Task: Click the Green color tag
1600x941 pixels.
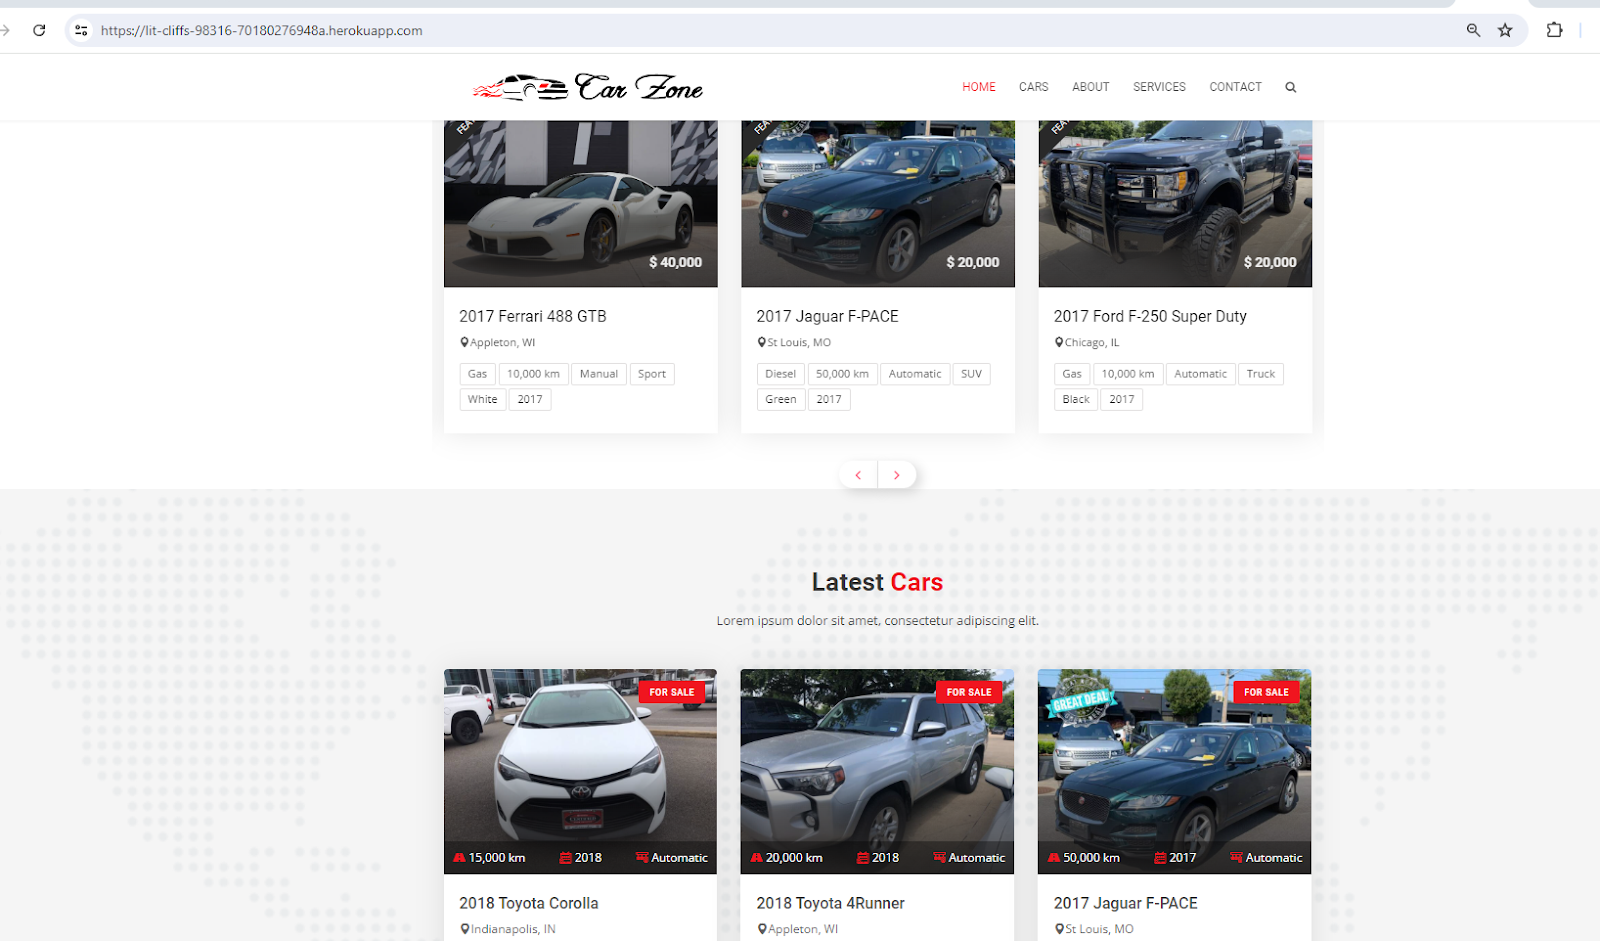Action: coord(781,399)
